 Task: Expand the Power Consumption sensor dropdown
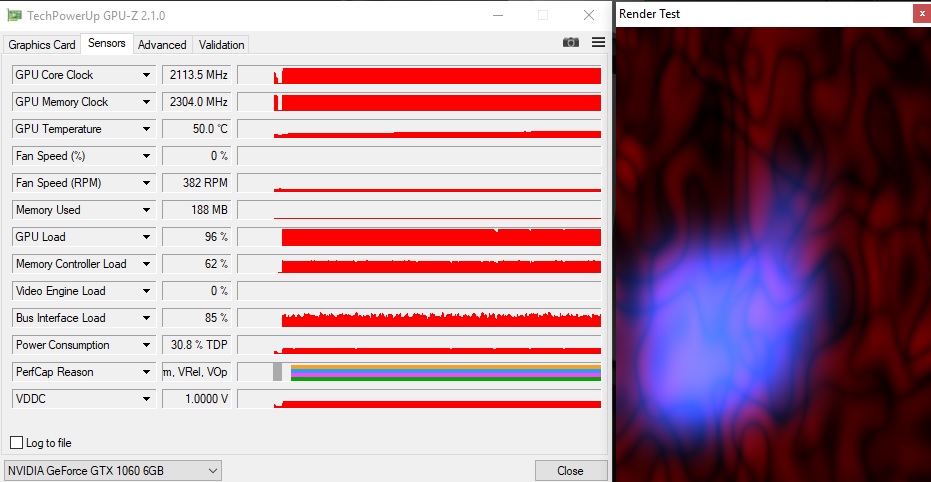tap(146, 345)
